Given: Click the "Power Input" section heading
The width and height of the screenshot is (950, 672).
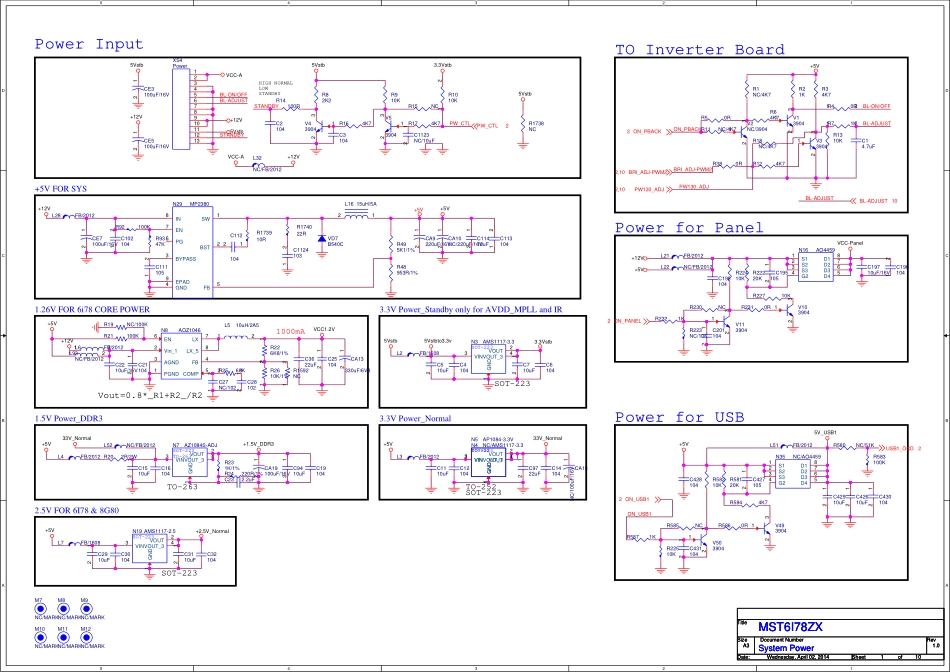Looking at the screenshot, I should pyautogui.click(x=90, y=44).
